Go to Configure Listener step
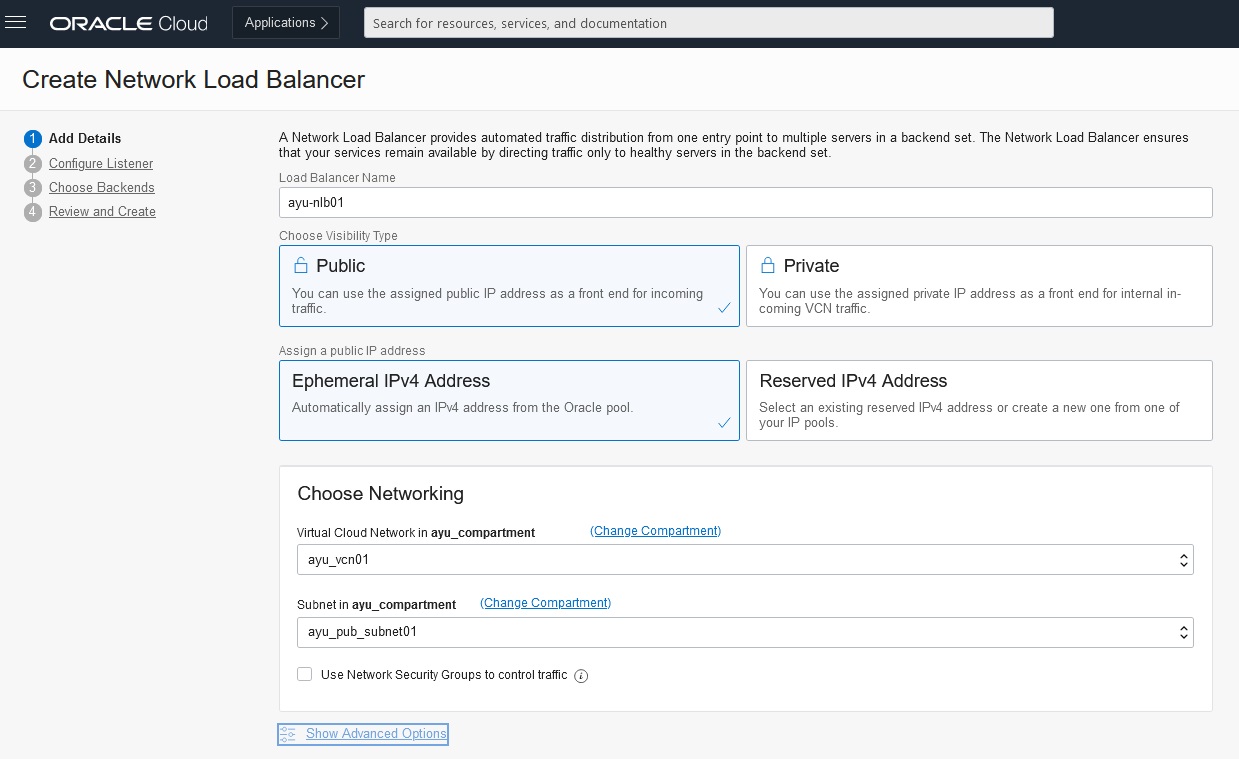The width and height of the screenshot is (1239, 759). point(101,164)
